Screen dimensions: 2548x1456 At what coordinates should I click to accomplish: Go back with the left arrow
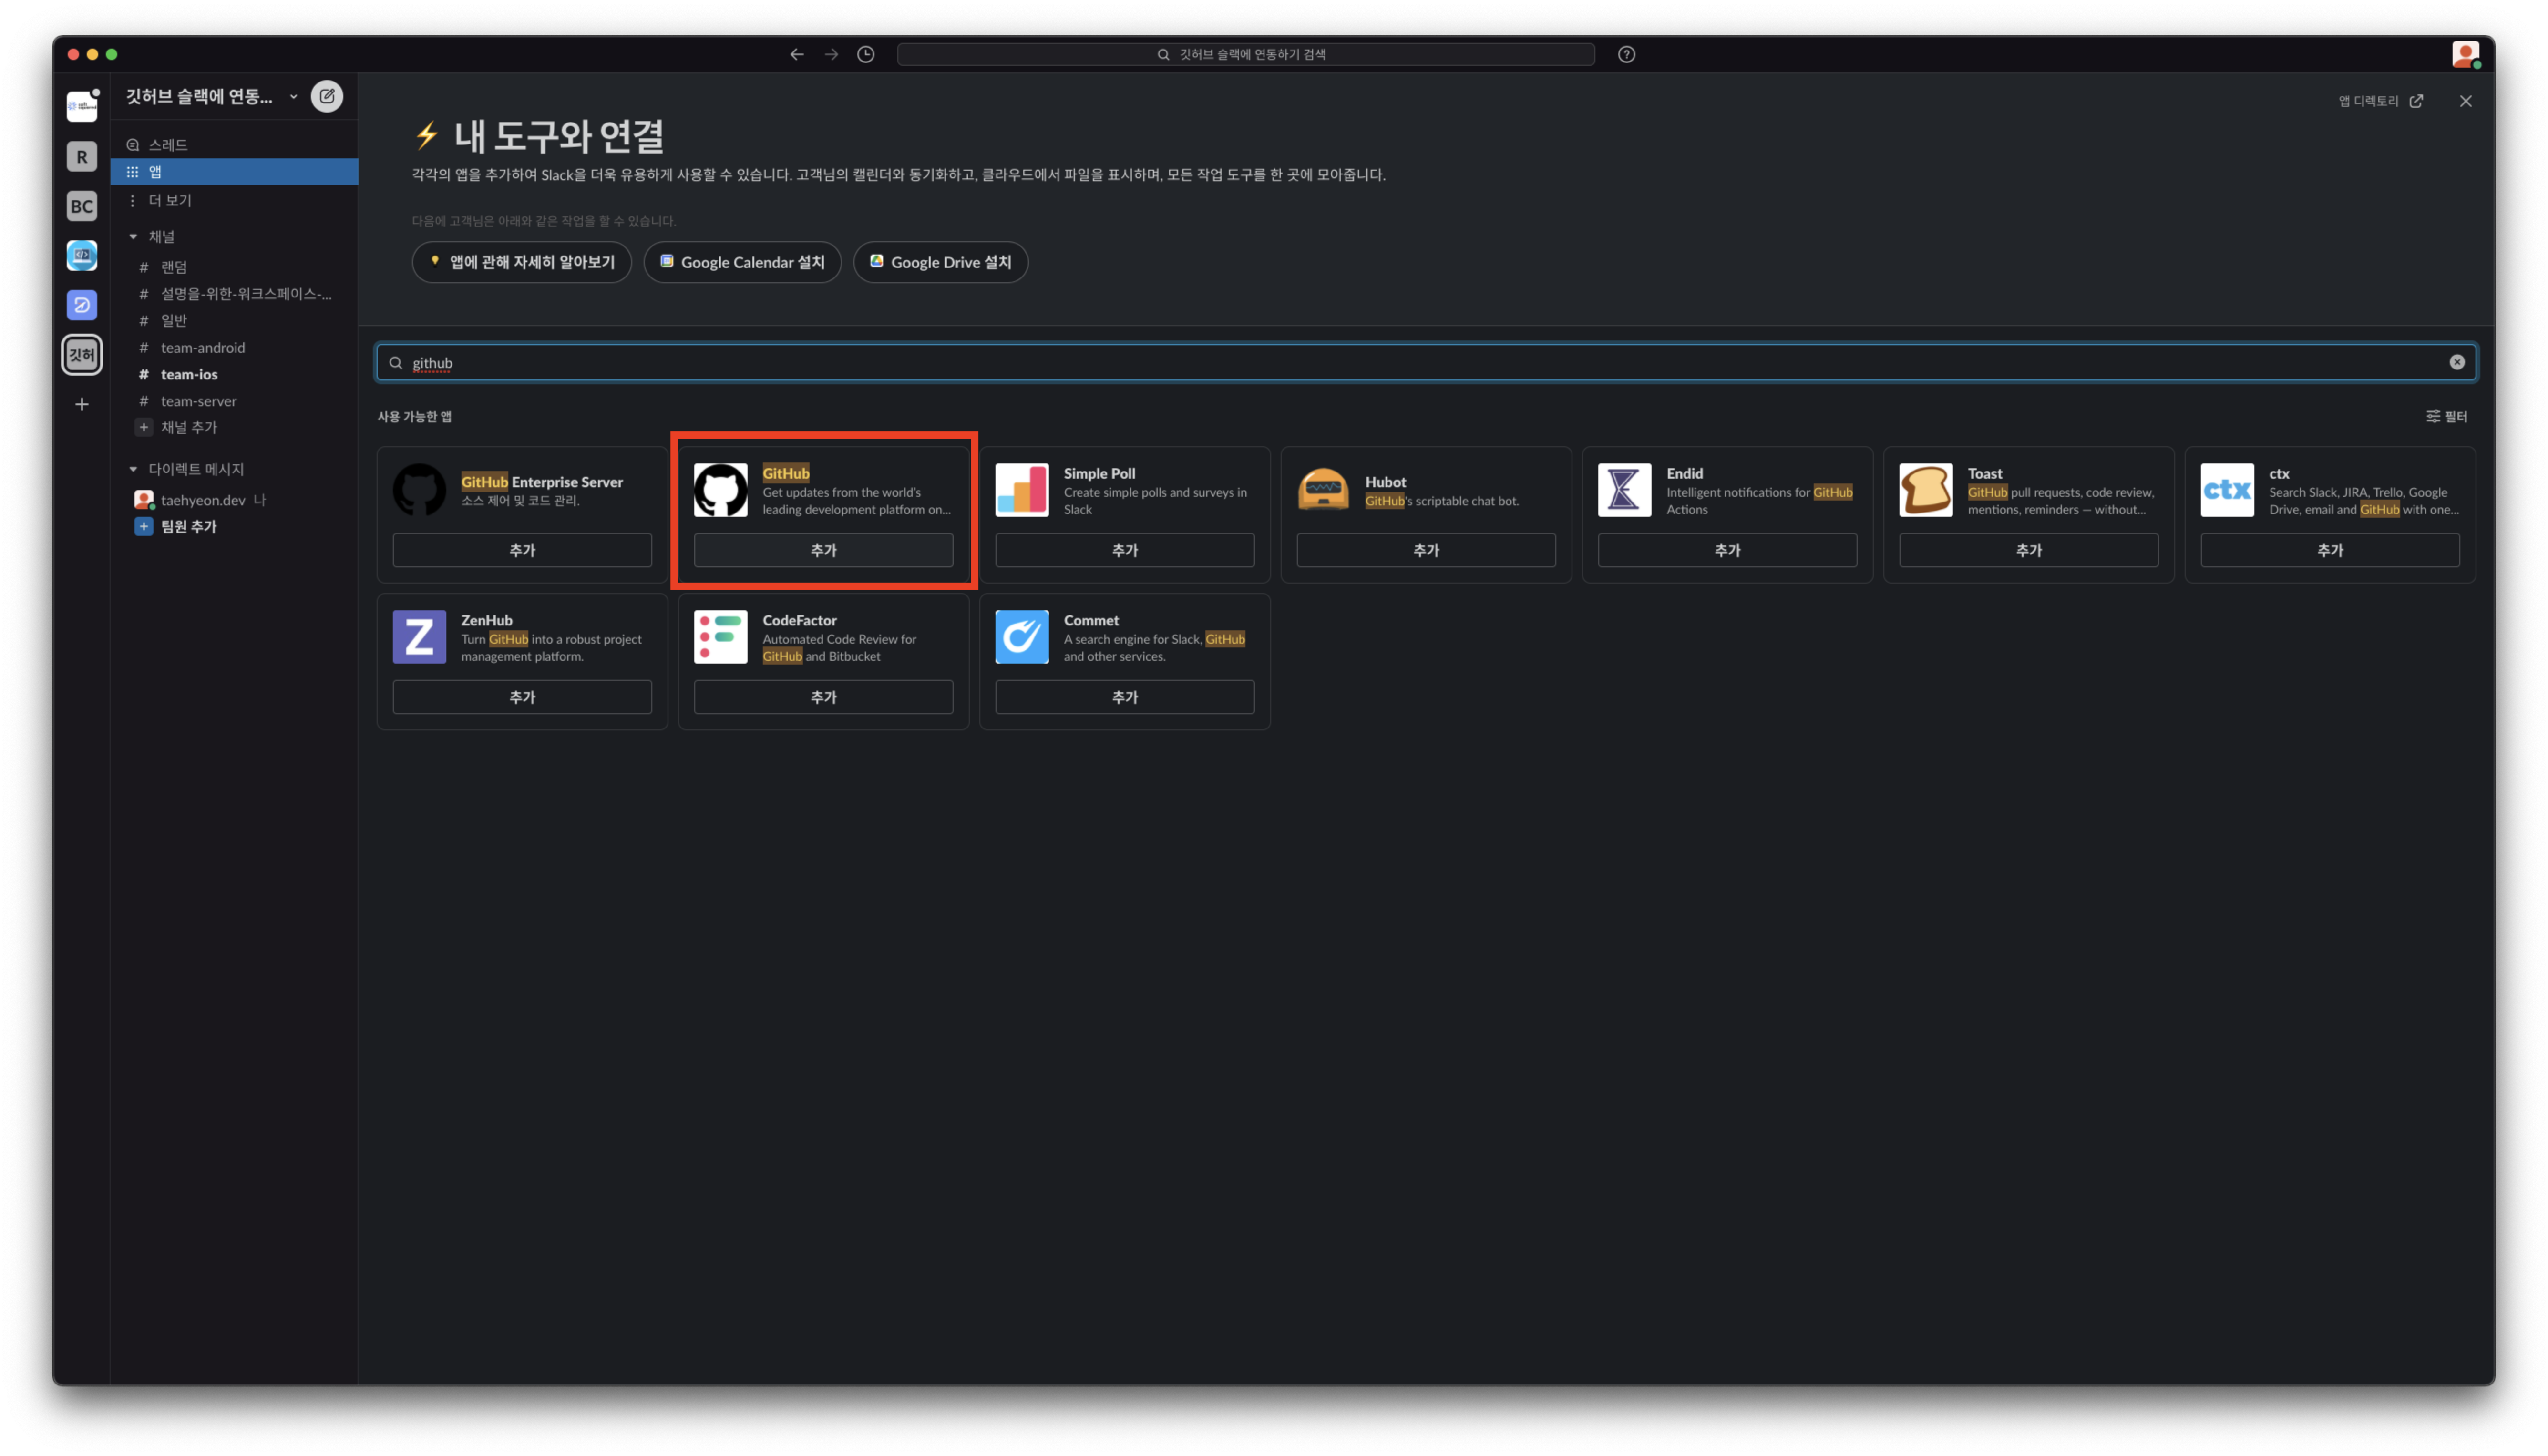click(x=797, y=54)
